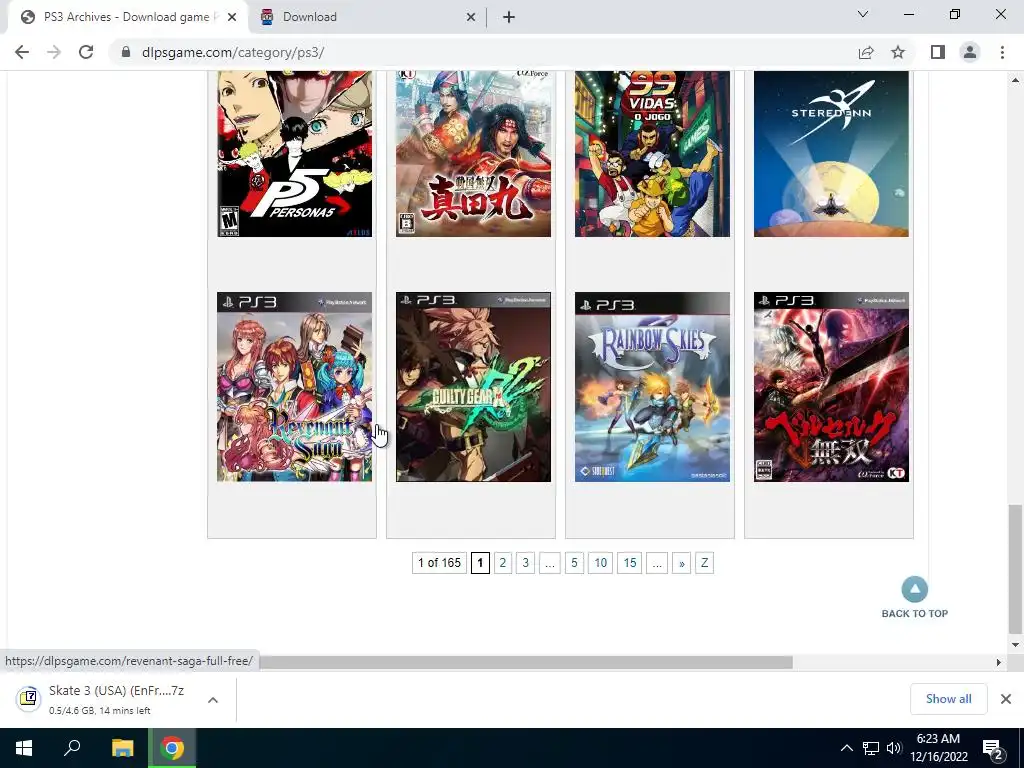Open Windows Start menu
This screenshot has height=768, width=1024.
click(x=24, y=748)
